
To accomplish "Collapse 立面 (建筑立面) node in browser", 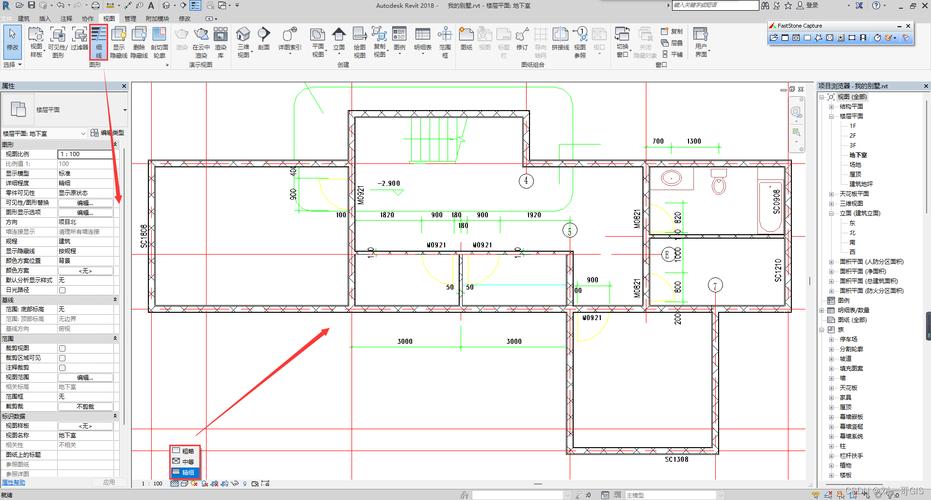I will pos(831,213).
